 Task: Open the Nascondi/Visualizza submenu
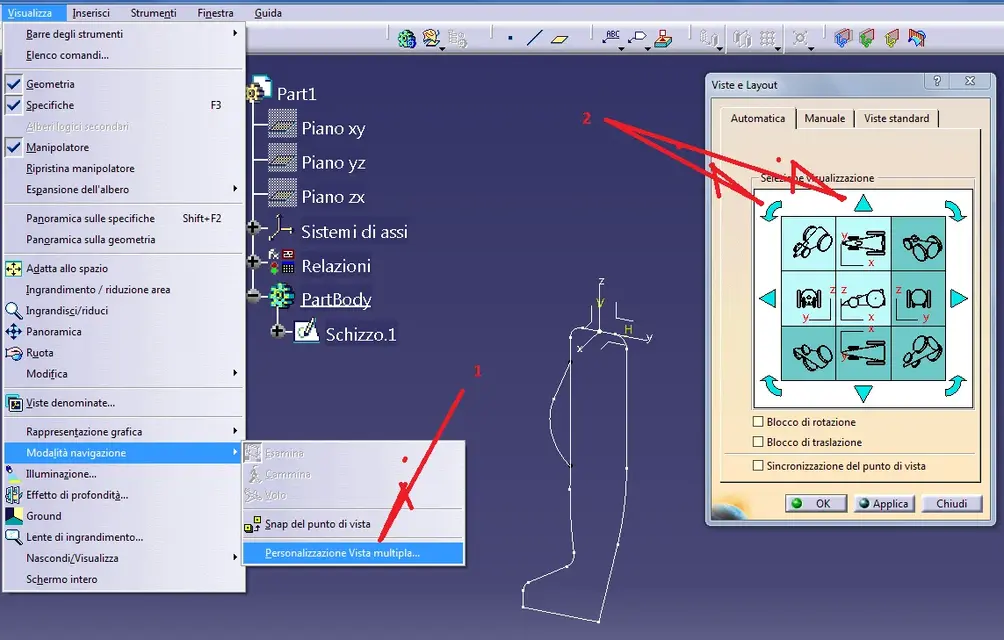coord(124,558)
